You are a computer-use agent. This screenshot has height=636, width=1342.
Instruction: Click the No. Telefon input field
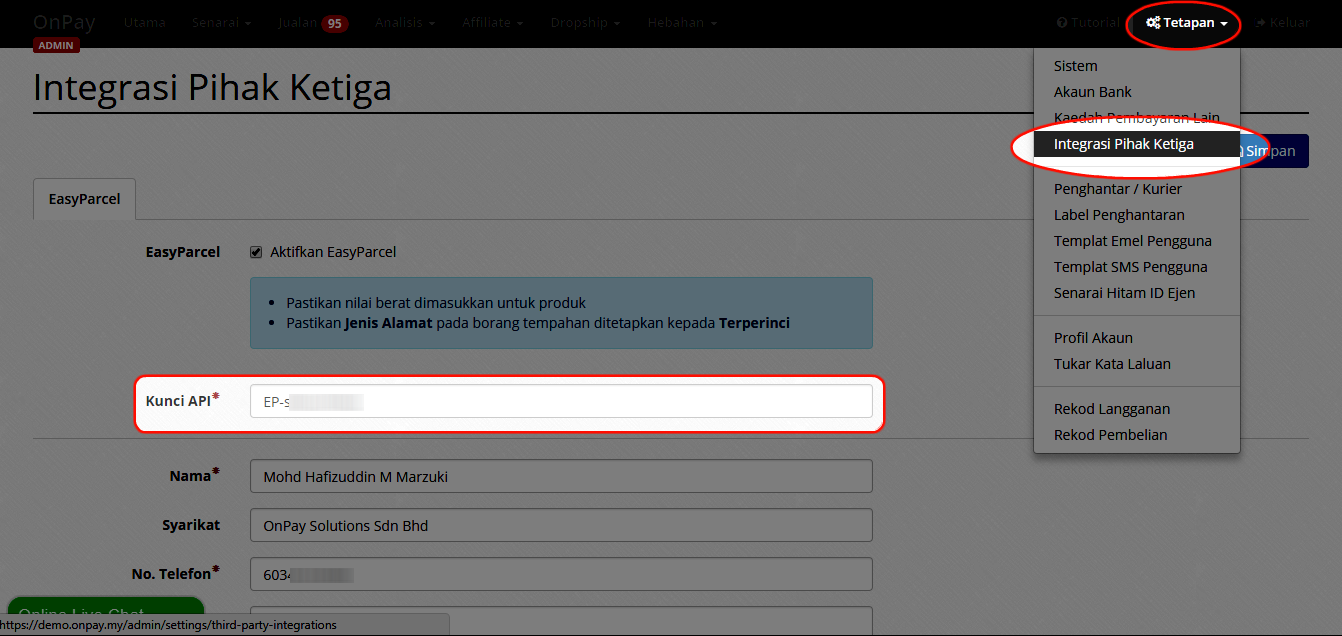(561, 574)
